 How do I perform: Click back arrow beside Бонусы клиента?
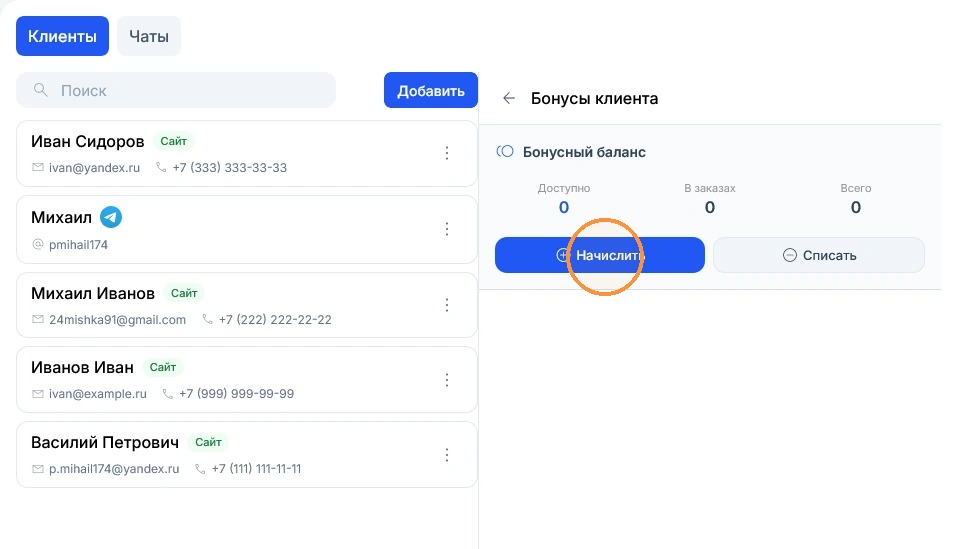coord(509,98)
